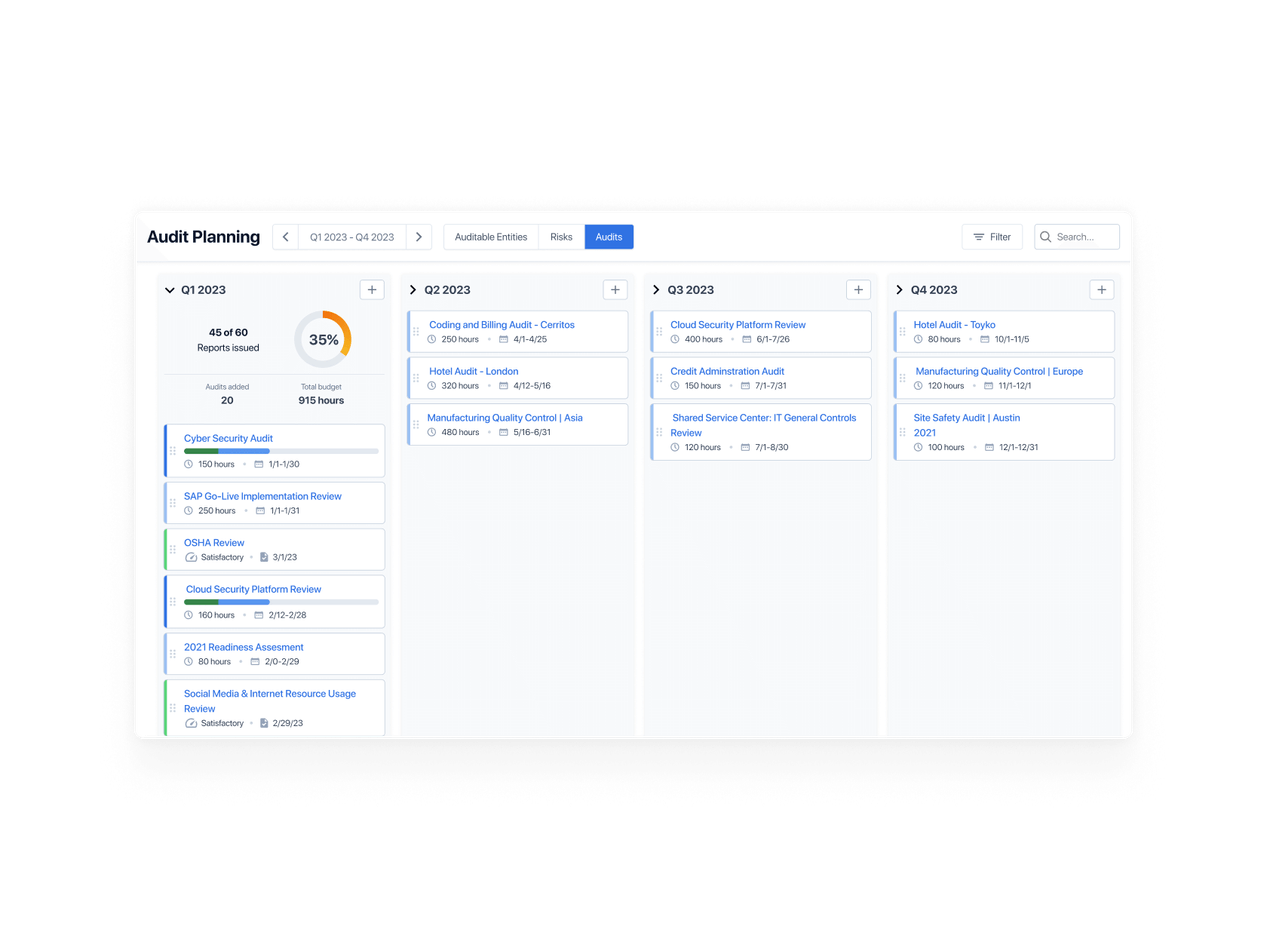Advance date range with right arrow
The width and height of the screenshot is (1267, 950).
[419, 237]
